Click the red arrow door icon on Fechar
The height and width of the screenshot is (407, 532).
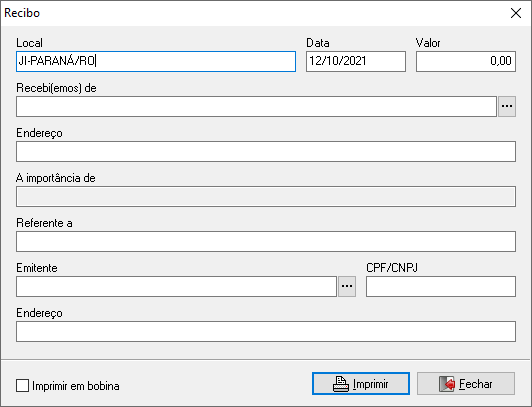[447, 384]
